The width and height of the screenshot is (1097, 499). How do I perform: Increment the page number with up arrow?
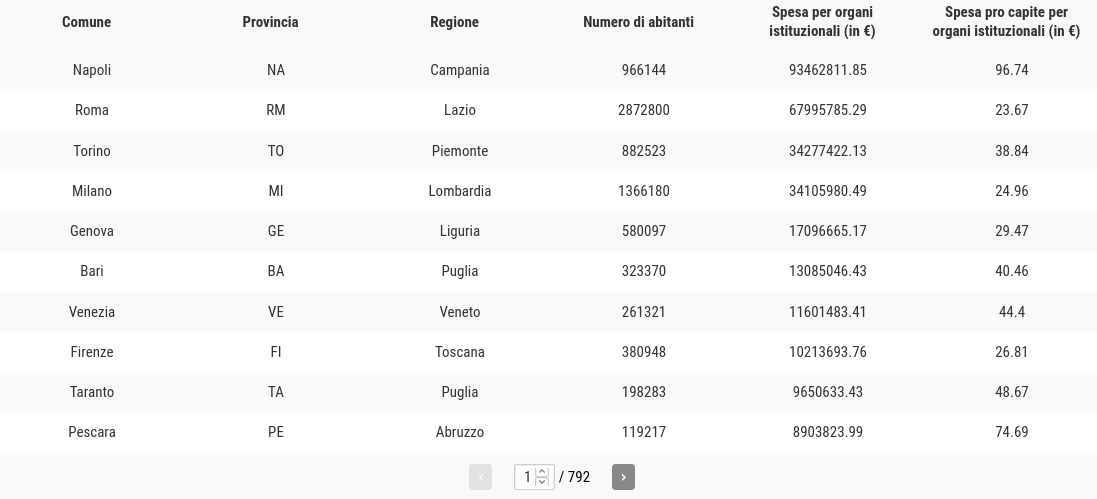click(542, 472)
